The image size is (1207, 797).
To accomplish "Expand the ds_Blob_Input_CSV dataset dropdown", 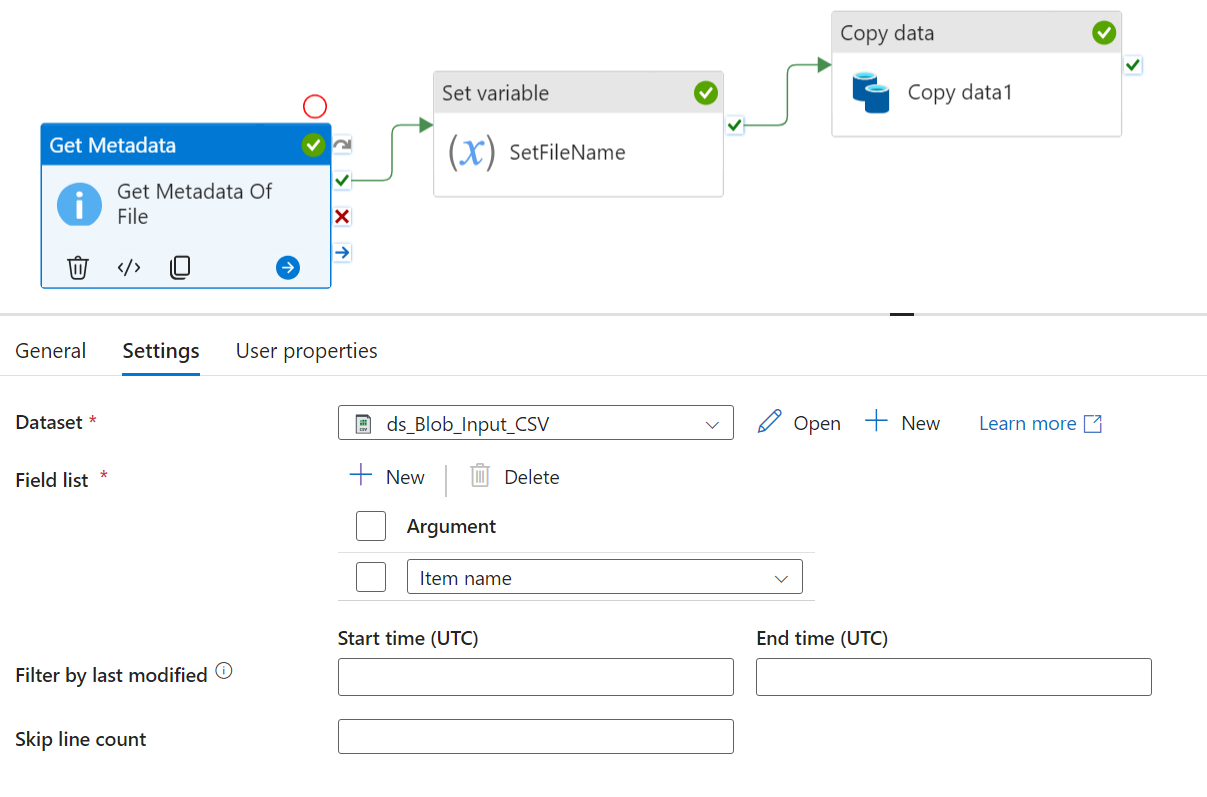I will click(x=712, y=424).
